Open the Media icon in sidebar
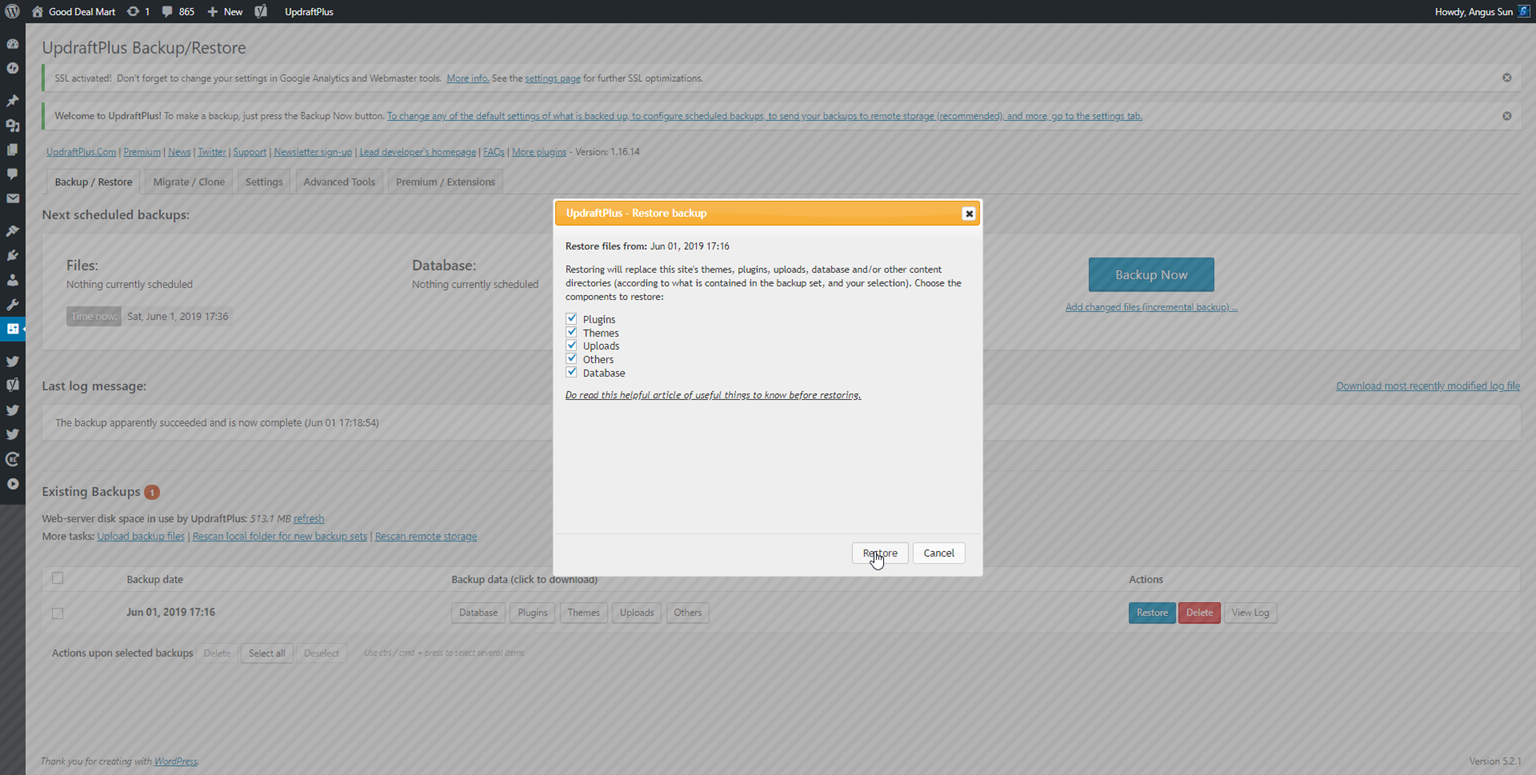 [12, 126]
